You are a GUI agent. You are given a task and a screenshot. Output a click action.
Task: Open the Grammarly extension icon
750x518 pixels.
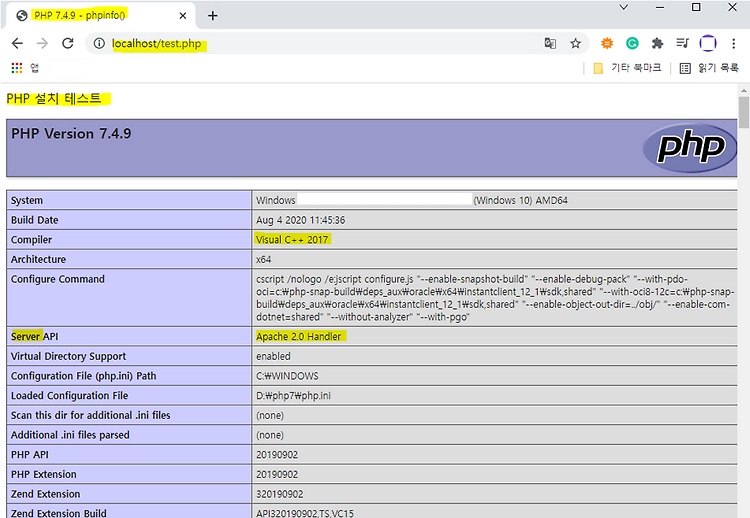pyautogui.click(x=632, y=44)
